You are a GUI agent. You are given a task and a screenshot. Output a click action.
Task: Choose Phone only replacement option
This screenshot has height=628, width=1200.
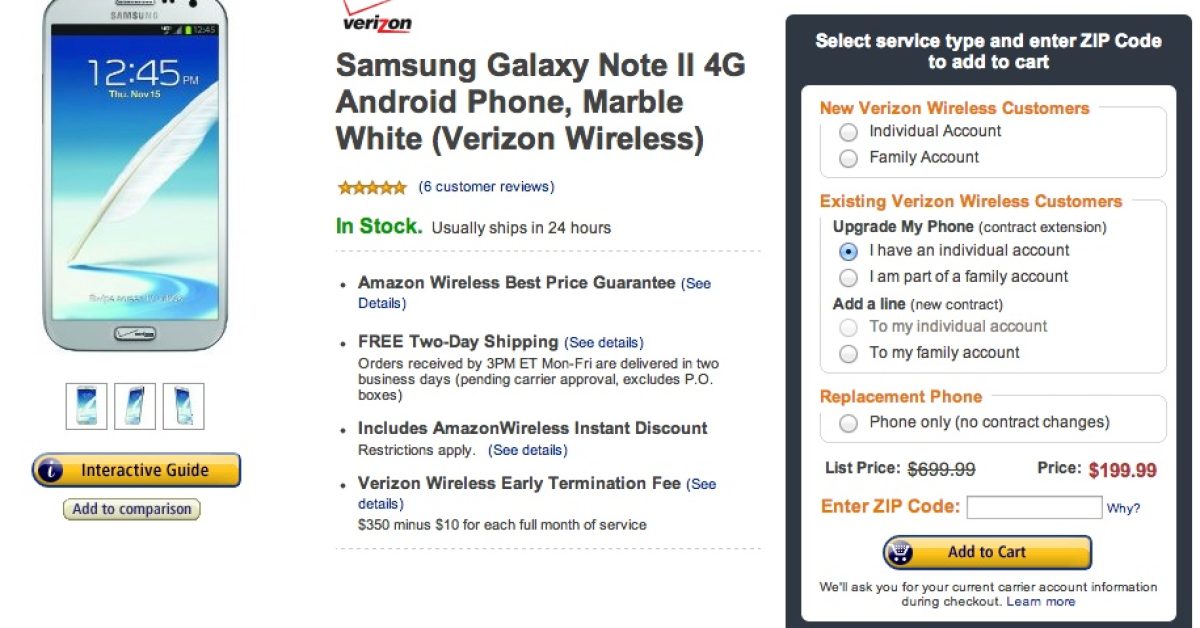coord(849,423)
